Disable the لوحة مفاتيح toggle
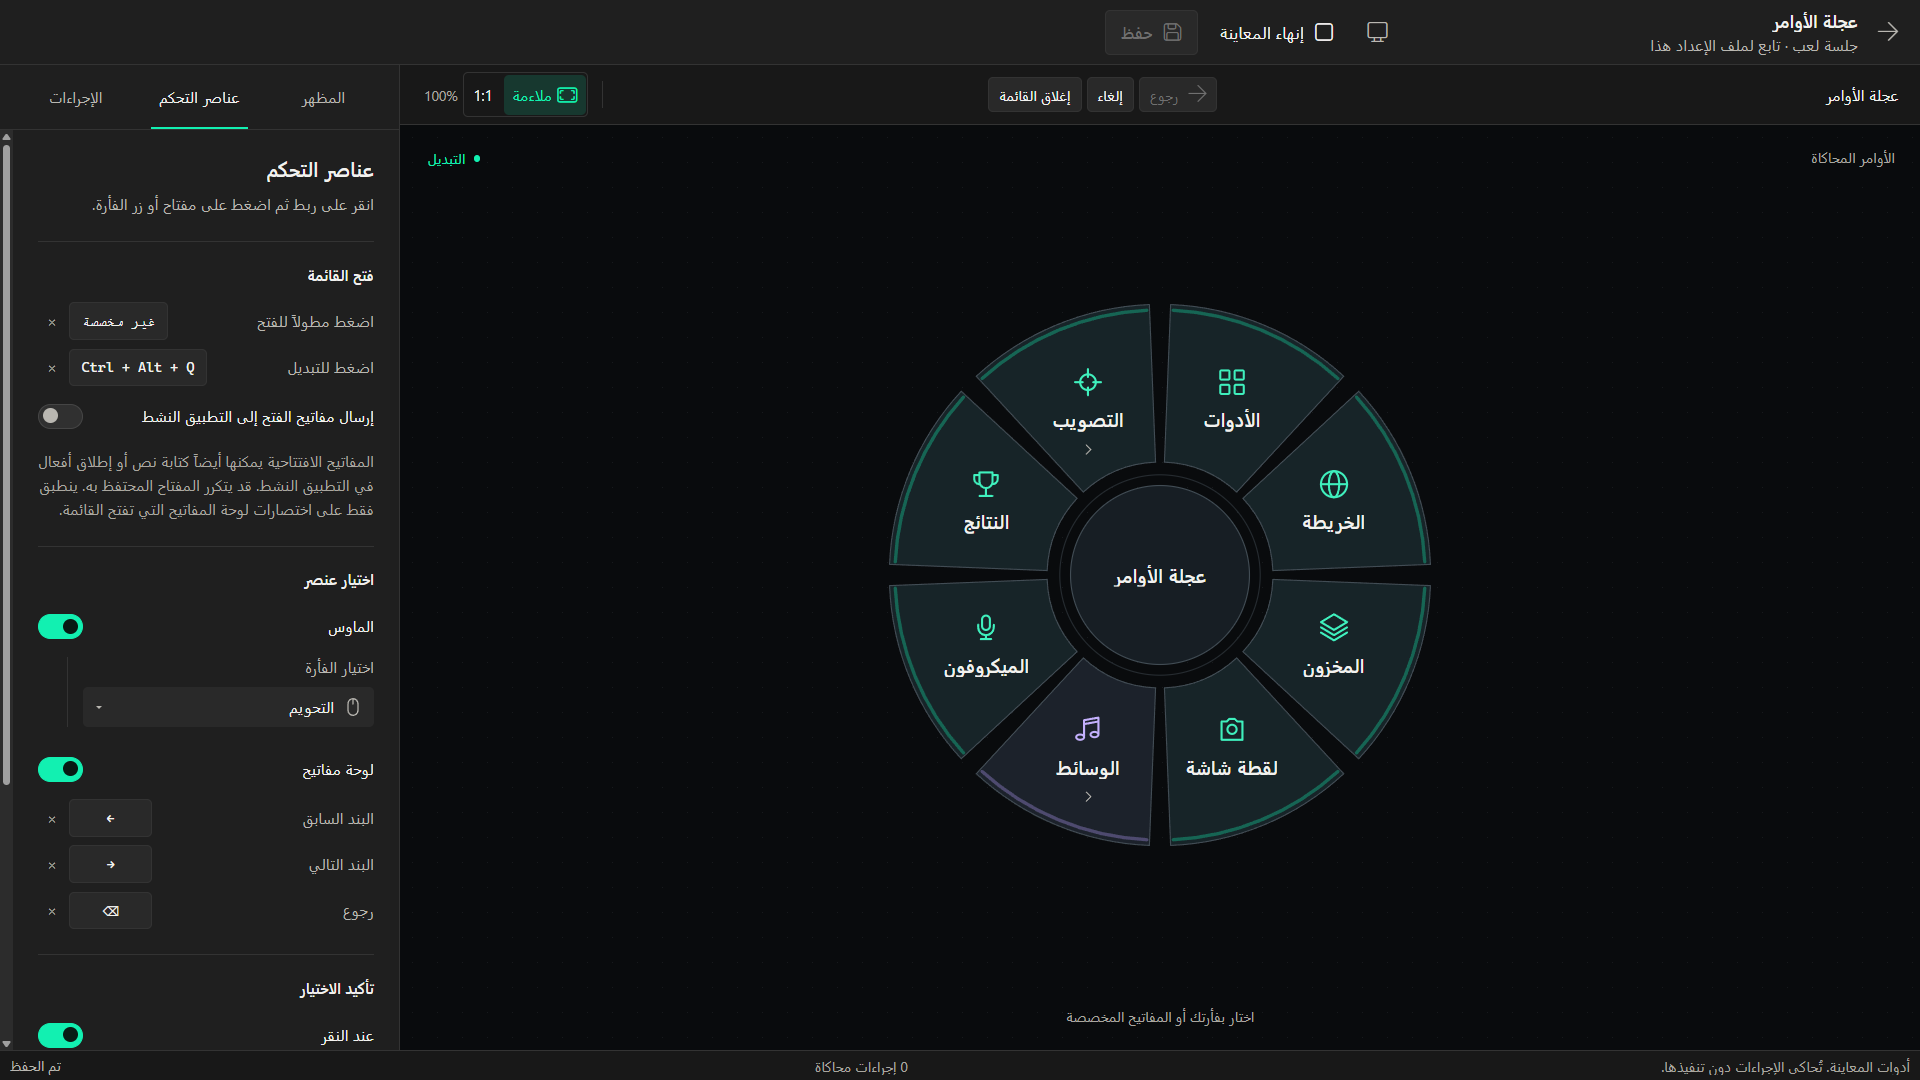 (60, 770)
